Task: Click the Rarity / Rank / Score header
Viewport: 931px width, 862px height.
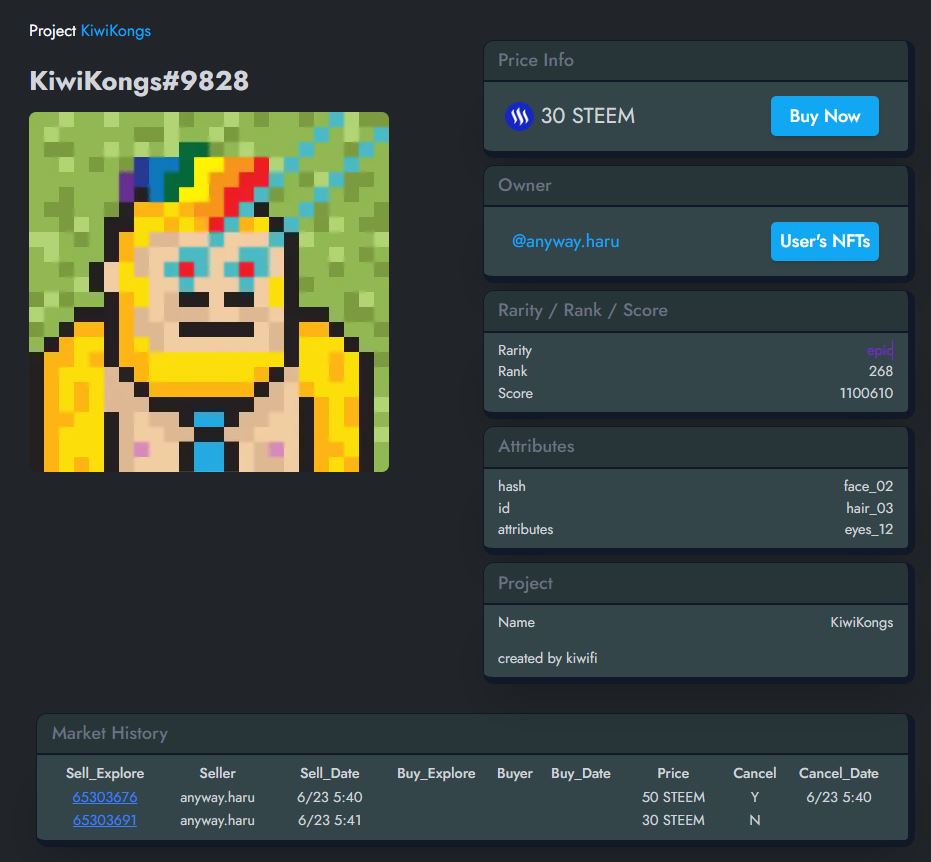Action: coord(696,310)
